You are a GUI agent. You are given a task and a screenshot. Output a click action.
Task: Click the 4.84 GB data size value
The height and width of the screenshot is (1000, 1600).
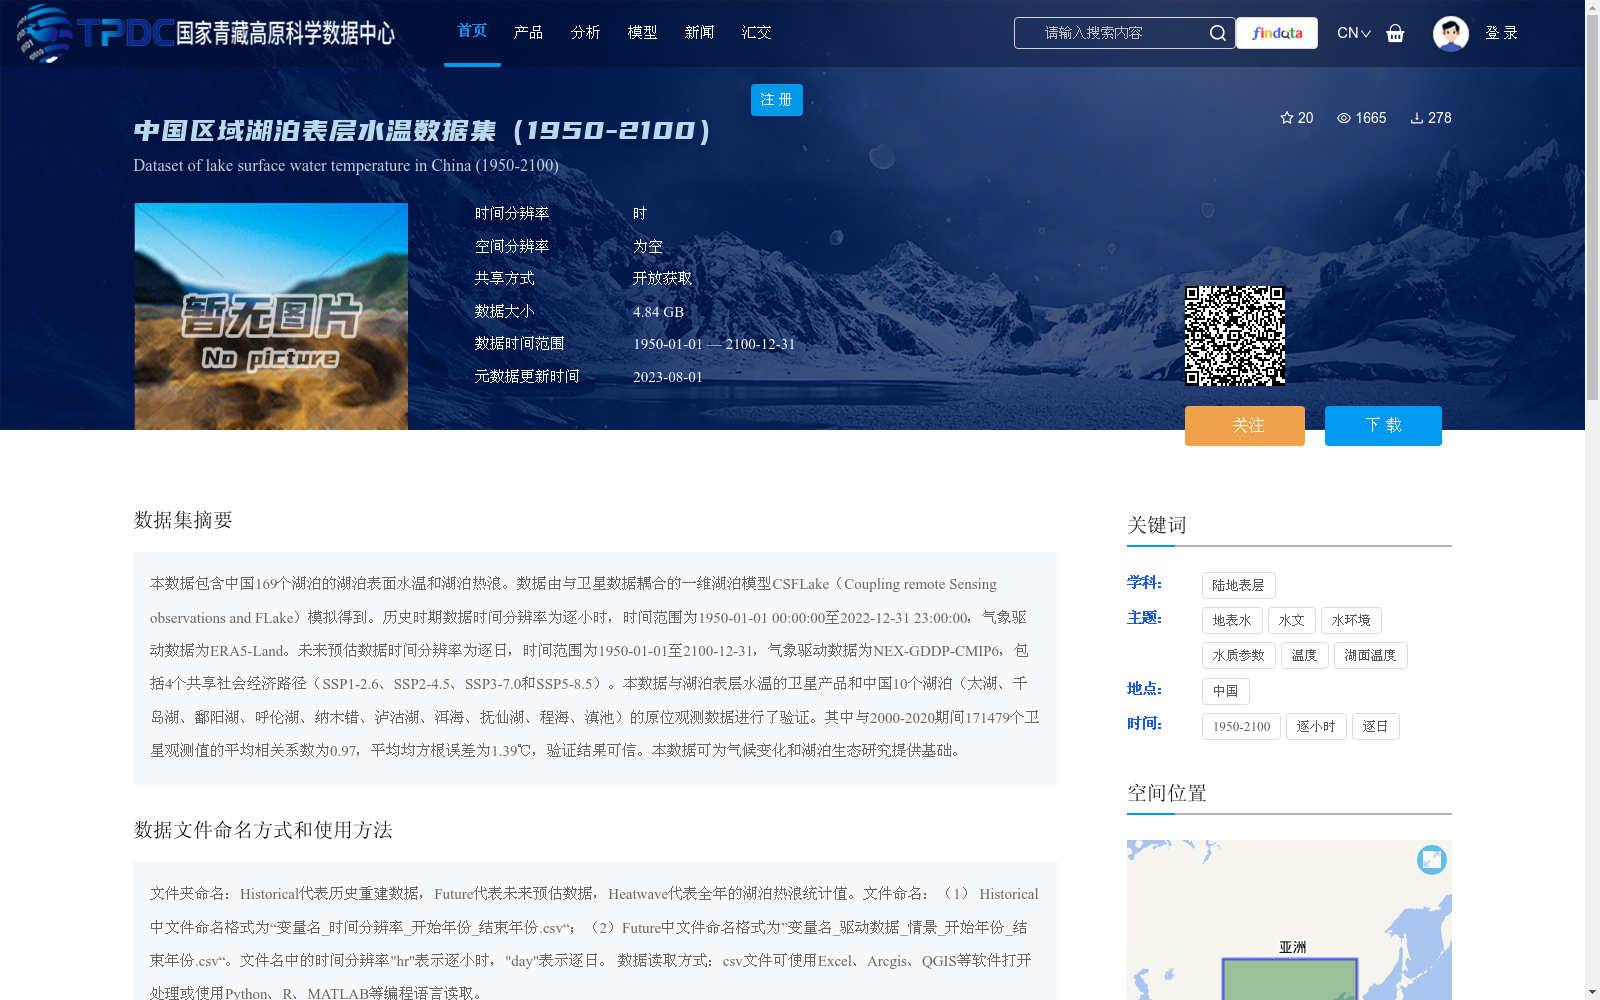(x=658, y=312)
